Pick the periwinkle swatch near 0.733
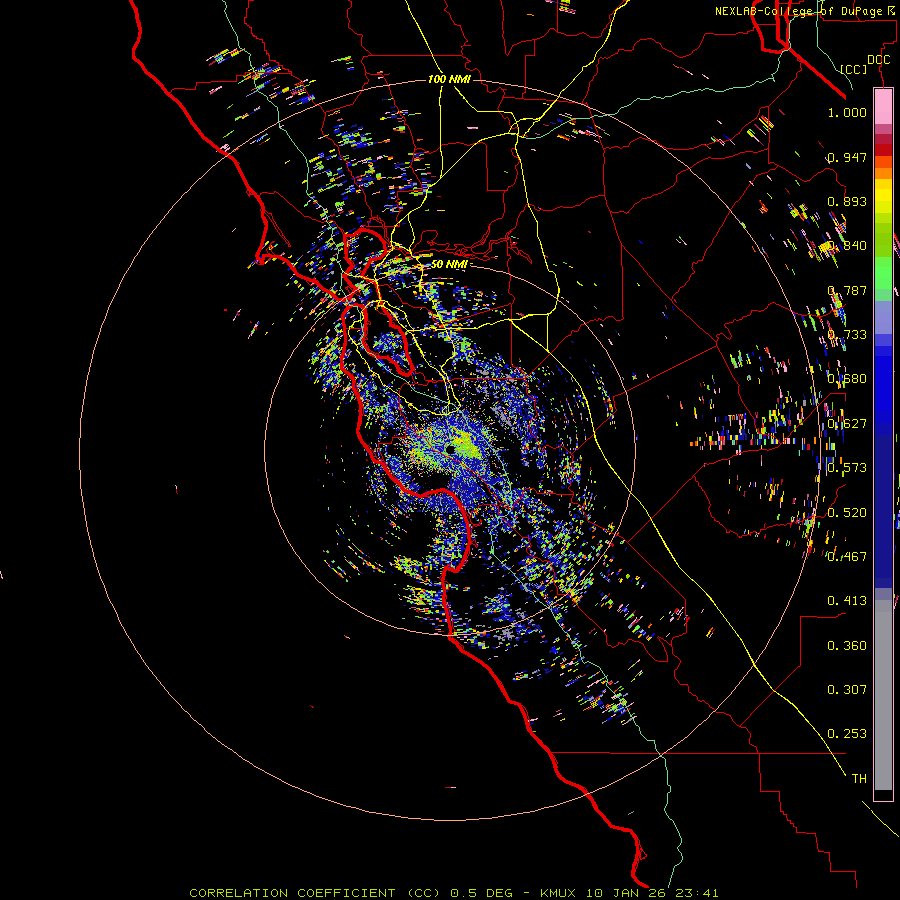The height and width of the screenshot is (900, 900). (x=883, y=318)
